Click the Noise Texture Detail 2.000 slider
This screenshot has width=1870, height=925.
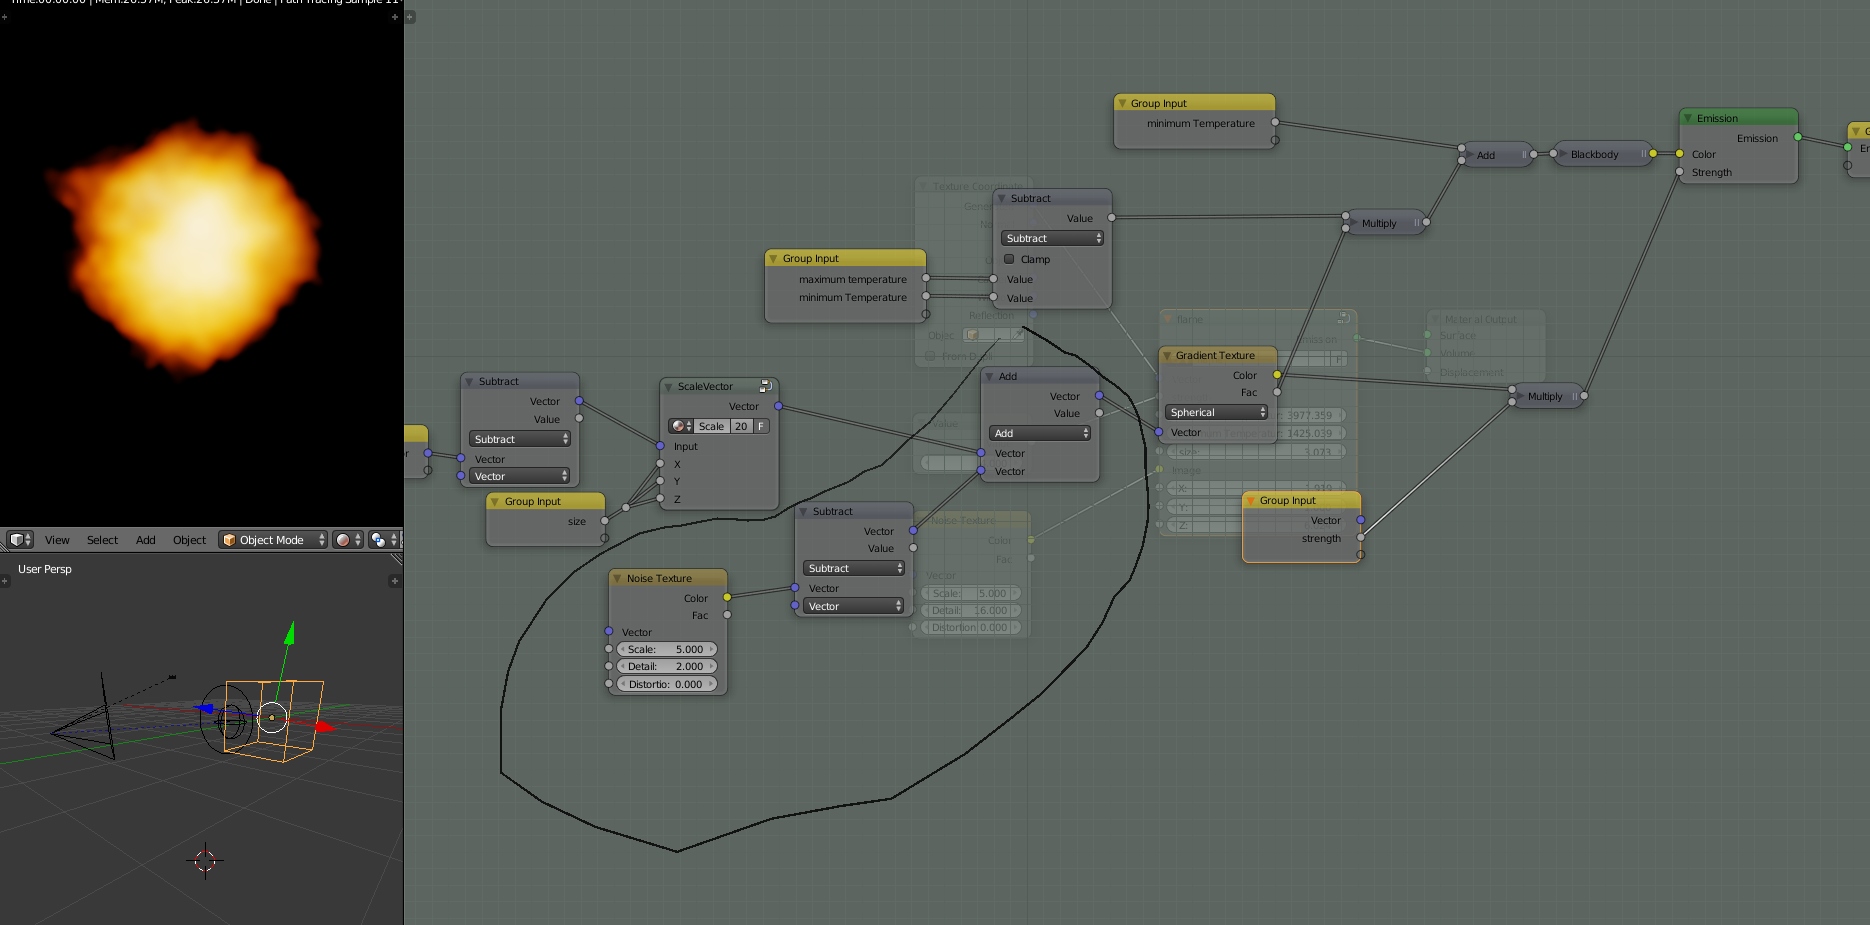pyautogui.click(x=667, y=666)
